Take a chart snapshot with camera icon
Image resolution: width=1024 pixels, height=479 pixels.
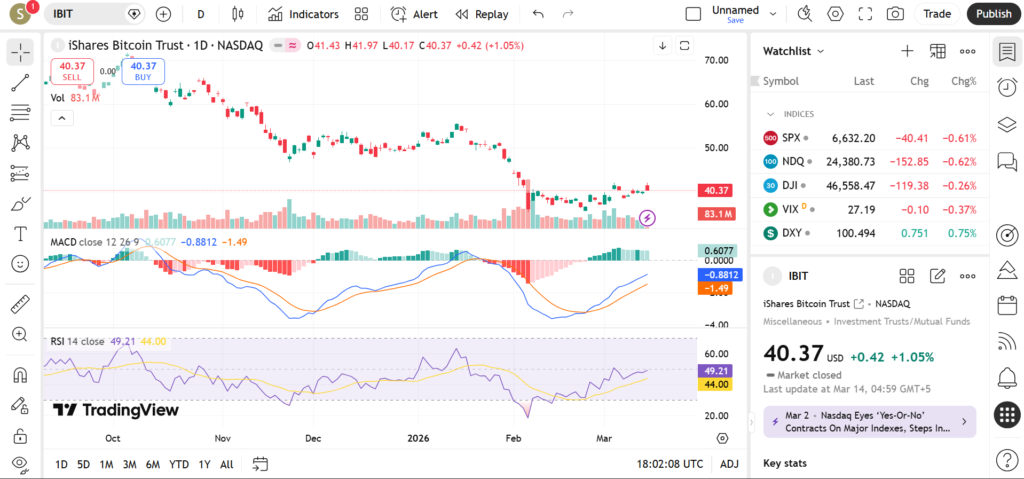click(x=895, y=14)
